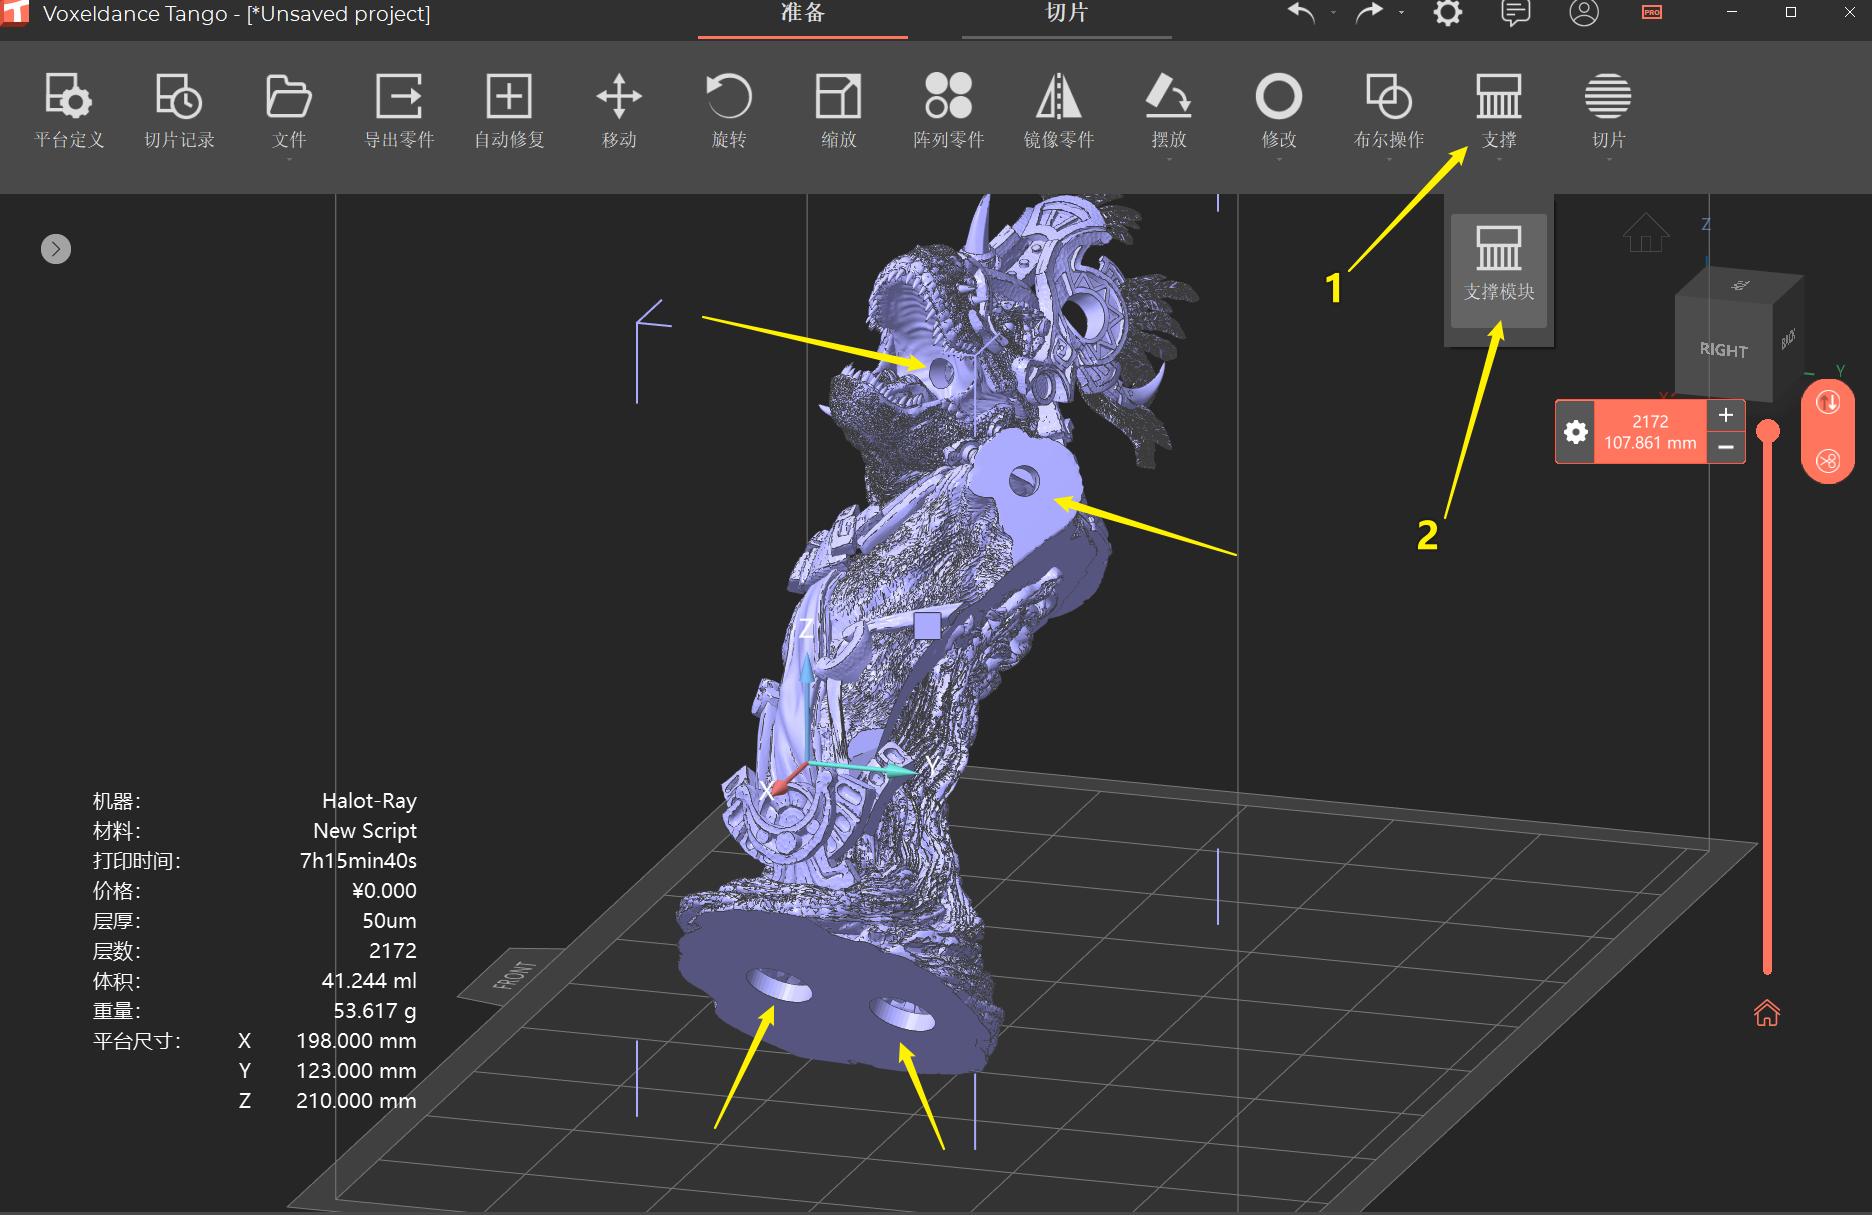Open the application settings gear
This screenshot has width=1872, height=1215.
pos(1447,14)
